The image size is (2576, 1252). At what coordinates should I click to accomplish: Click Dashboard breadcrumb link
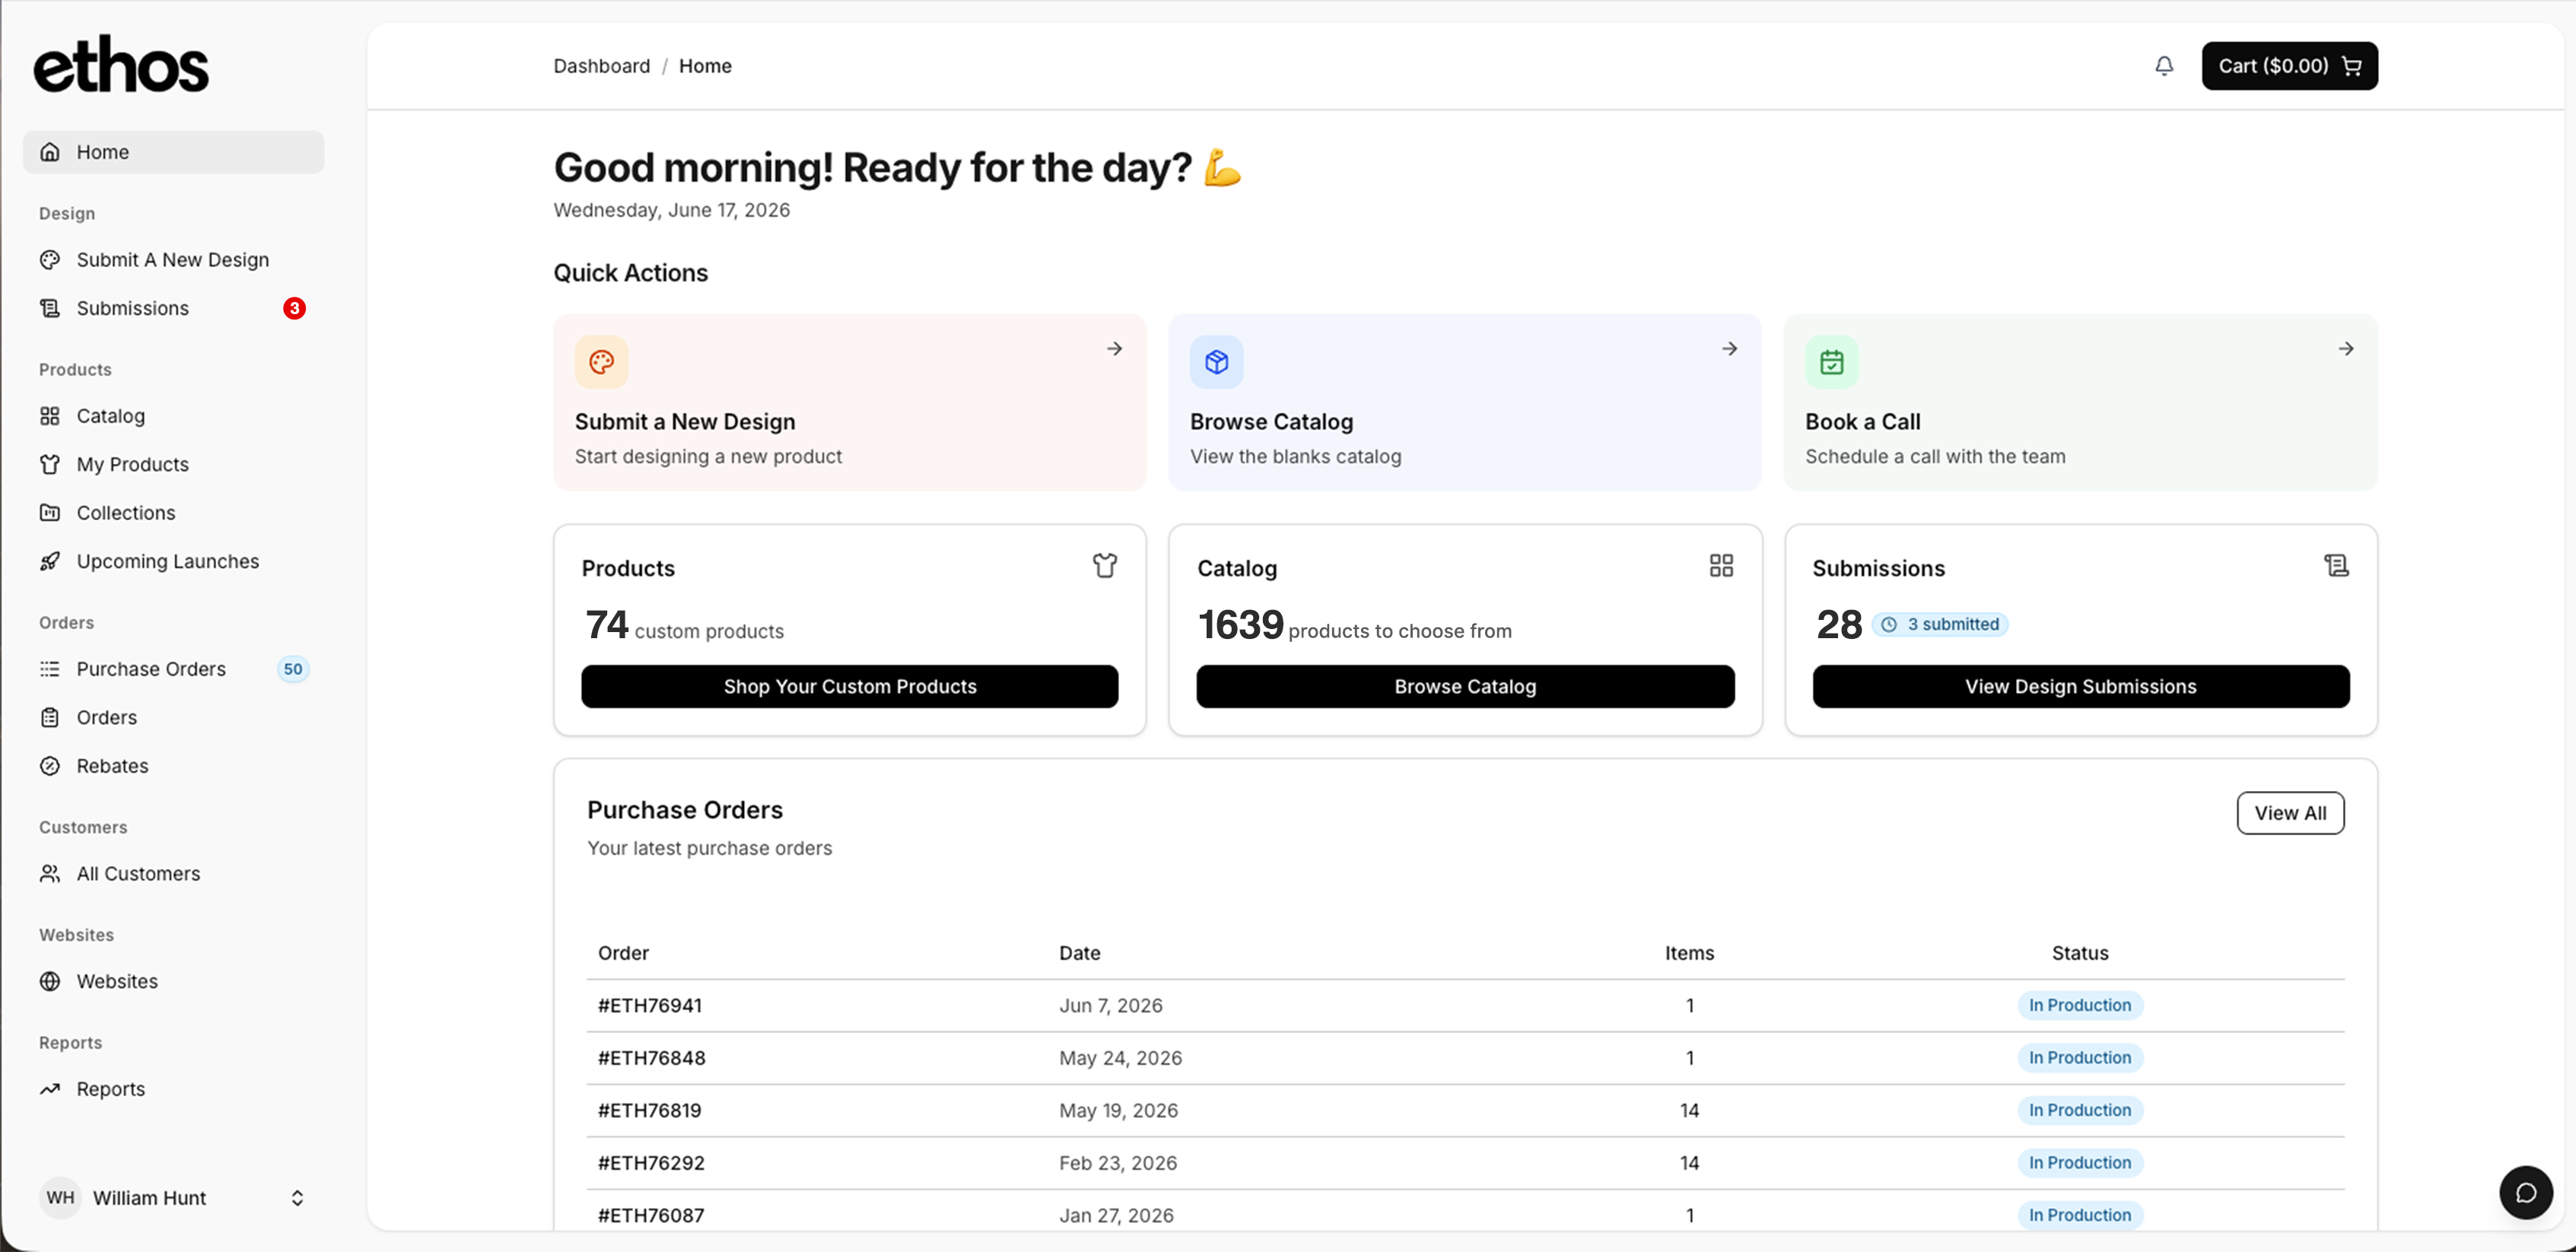point(601,66)
